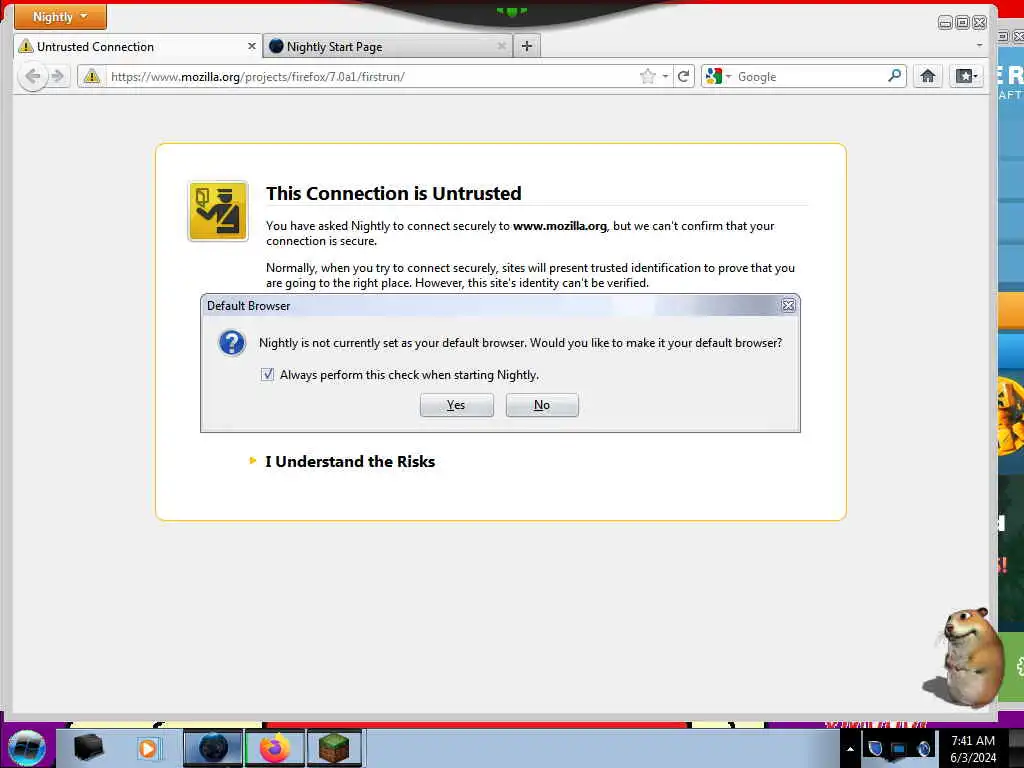
Task: Select the Untrusted Connection tab
Action: pos(137,46)
